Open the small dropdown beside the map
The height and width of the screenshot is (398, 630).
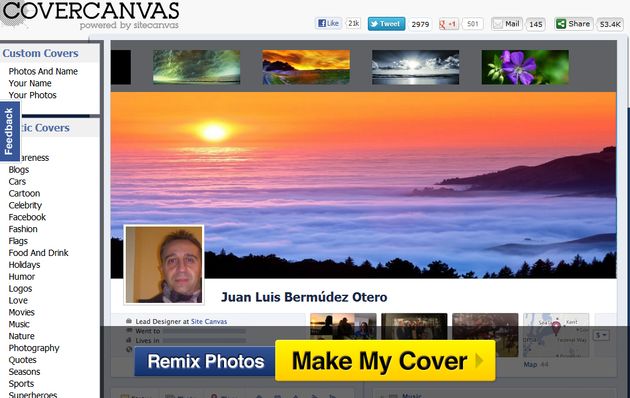tap(601, 335)
